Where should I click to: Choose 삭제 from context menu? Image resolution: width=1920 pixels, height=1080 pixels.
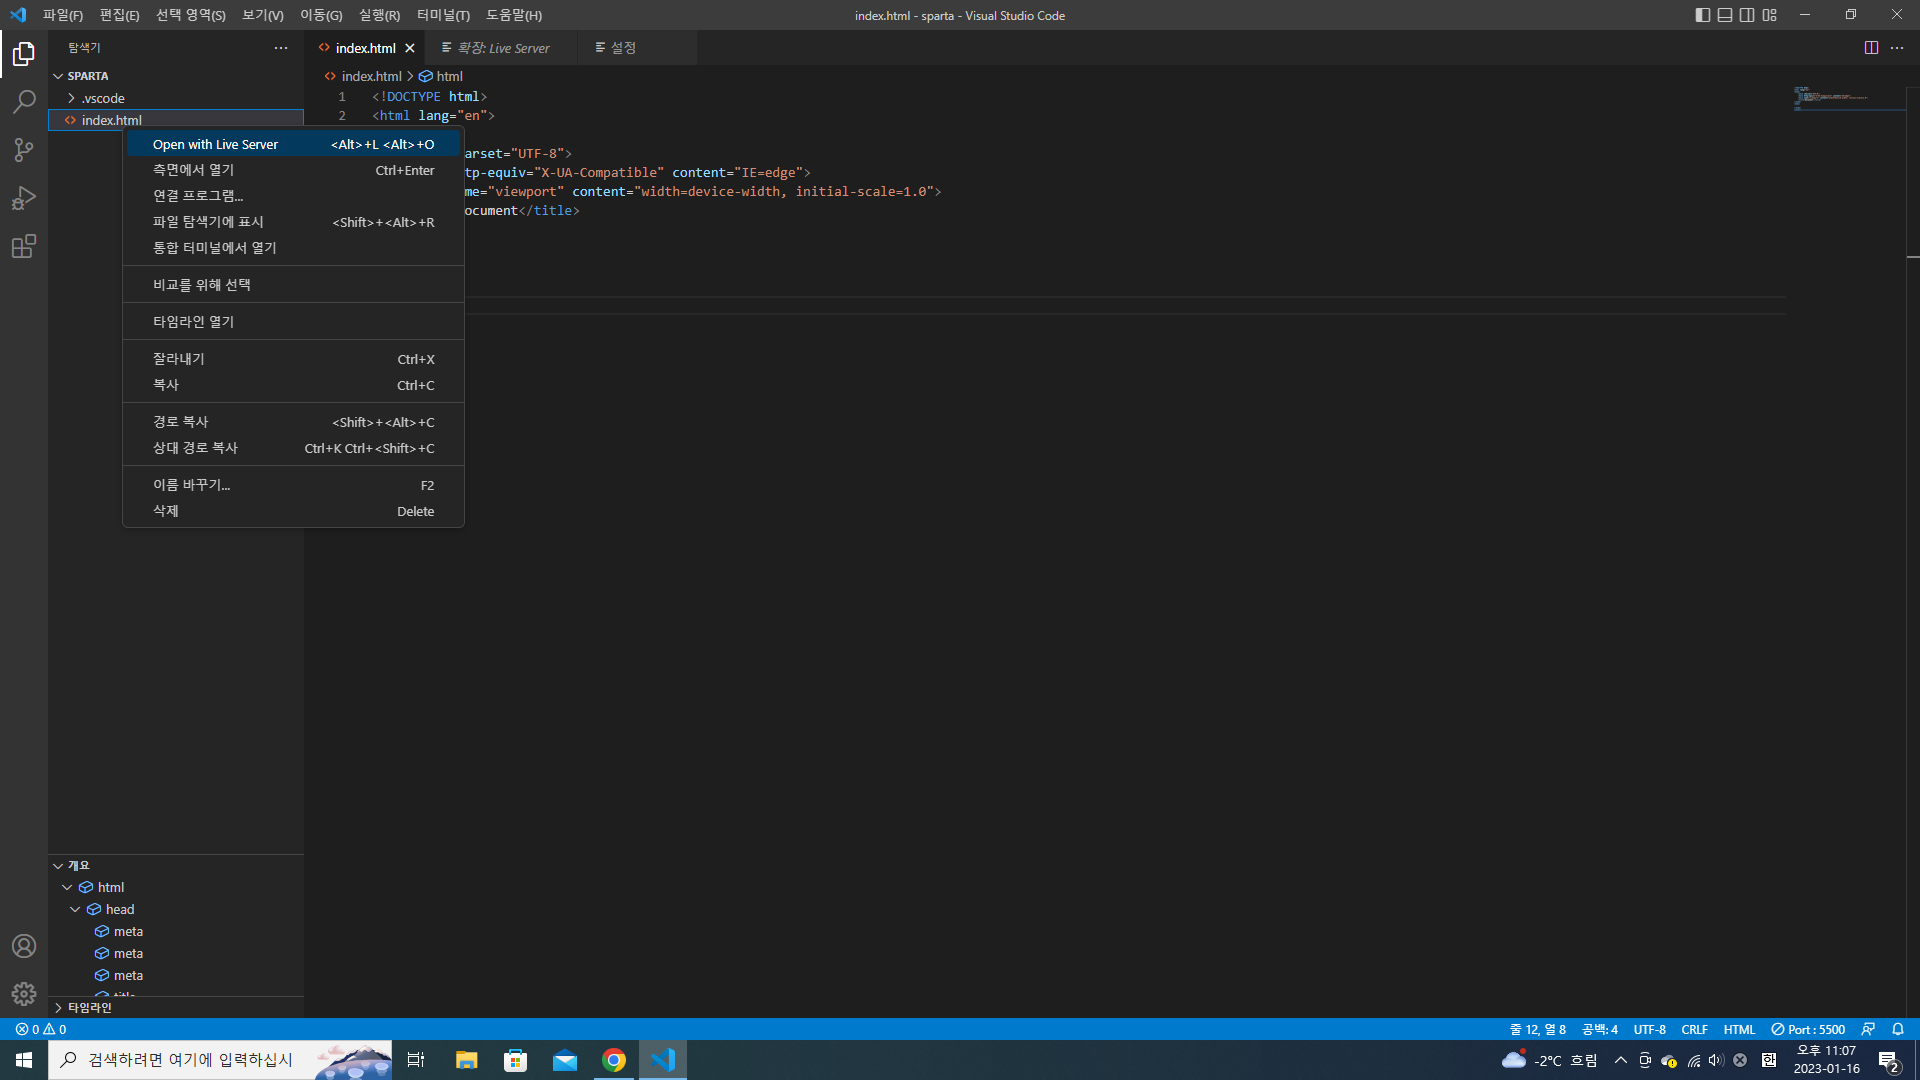pos(293,511)
